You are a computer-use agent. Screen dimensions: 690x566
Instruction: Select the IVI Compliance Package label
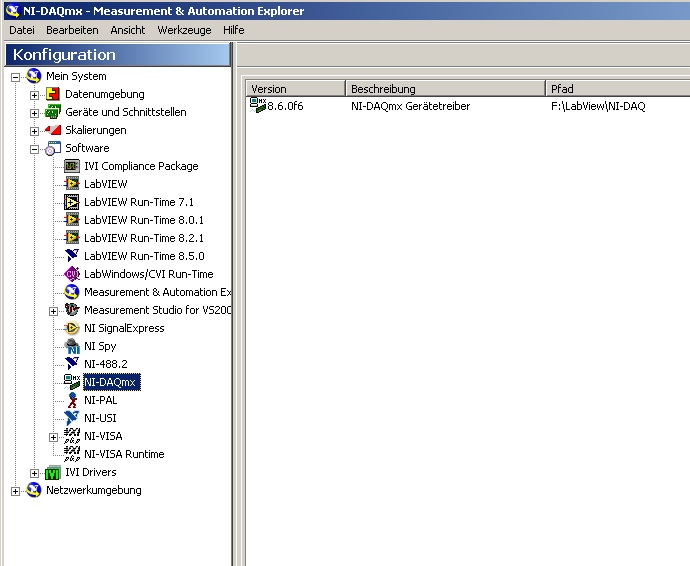[141, 166]
